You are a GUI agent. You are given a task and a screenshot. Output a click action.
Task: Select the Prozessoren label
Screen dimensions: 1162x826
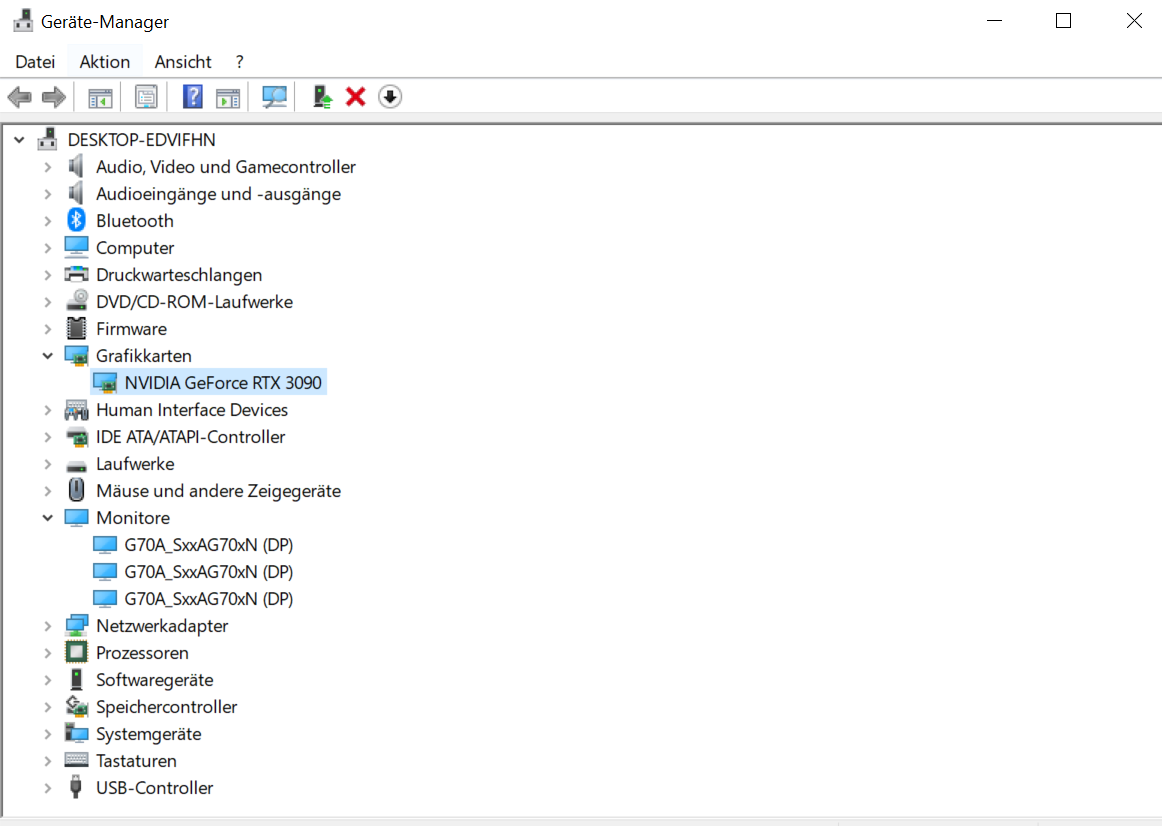point(142,653)
